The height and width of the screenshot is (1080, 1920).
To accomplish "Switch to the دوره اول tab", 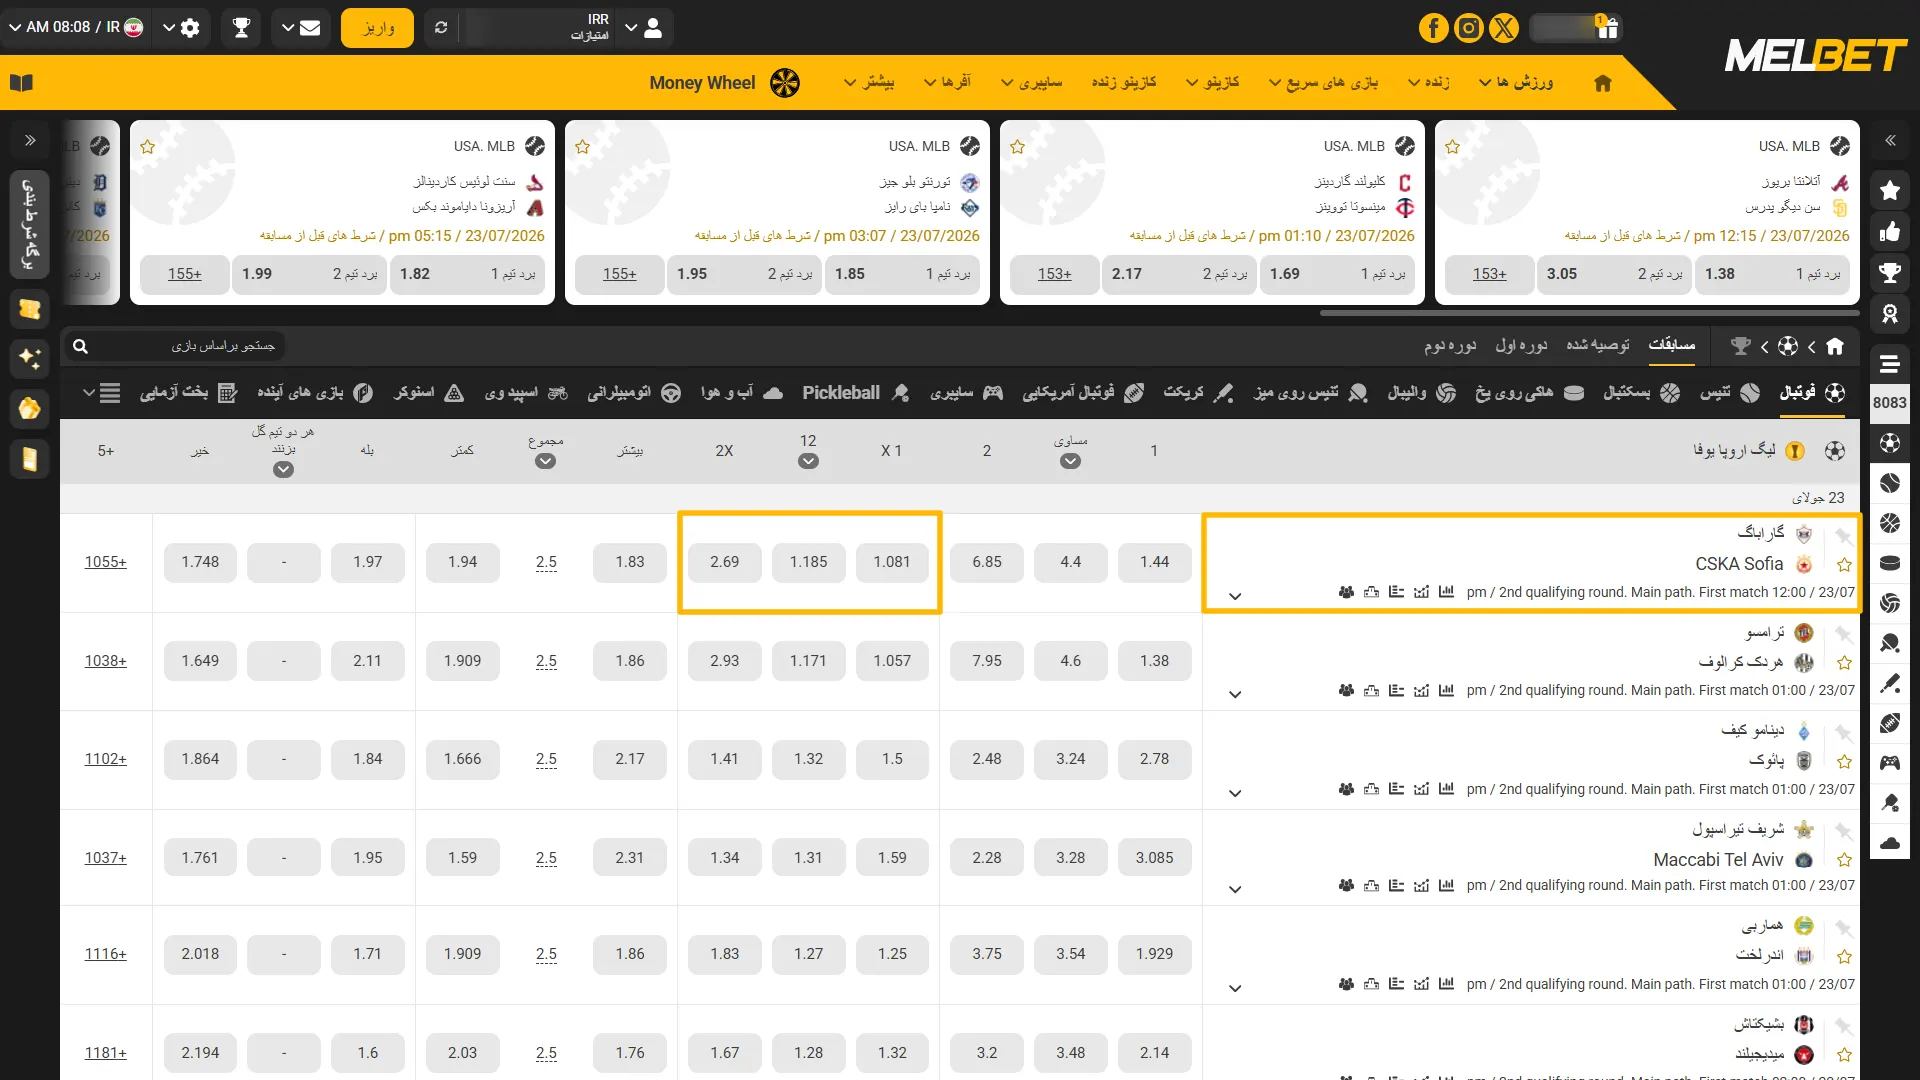I will pyautogui.click(x=1521, y=345).
